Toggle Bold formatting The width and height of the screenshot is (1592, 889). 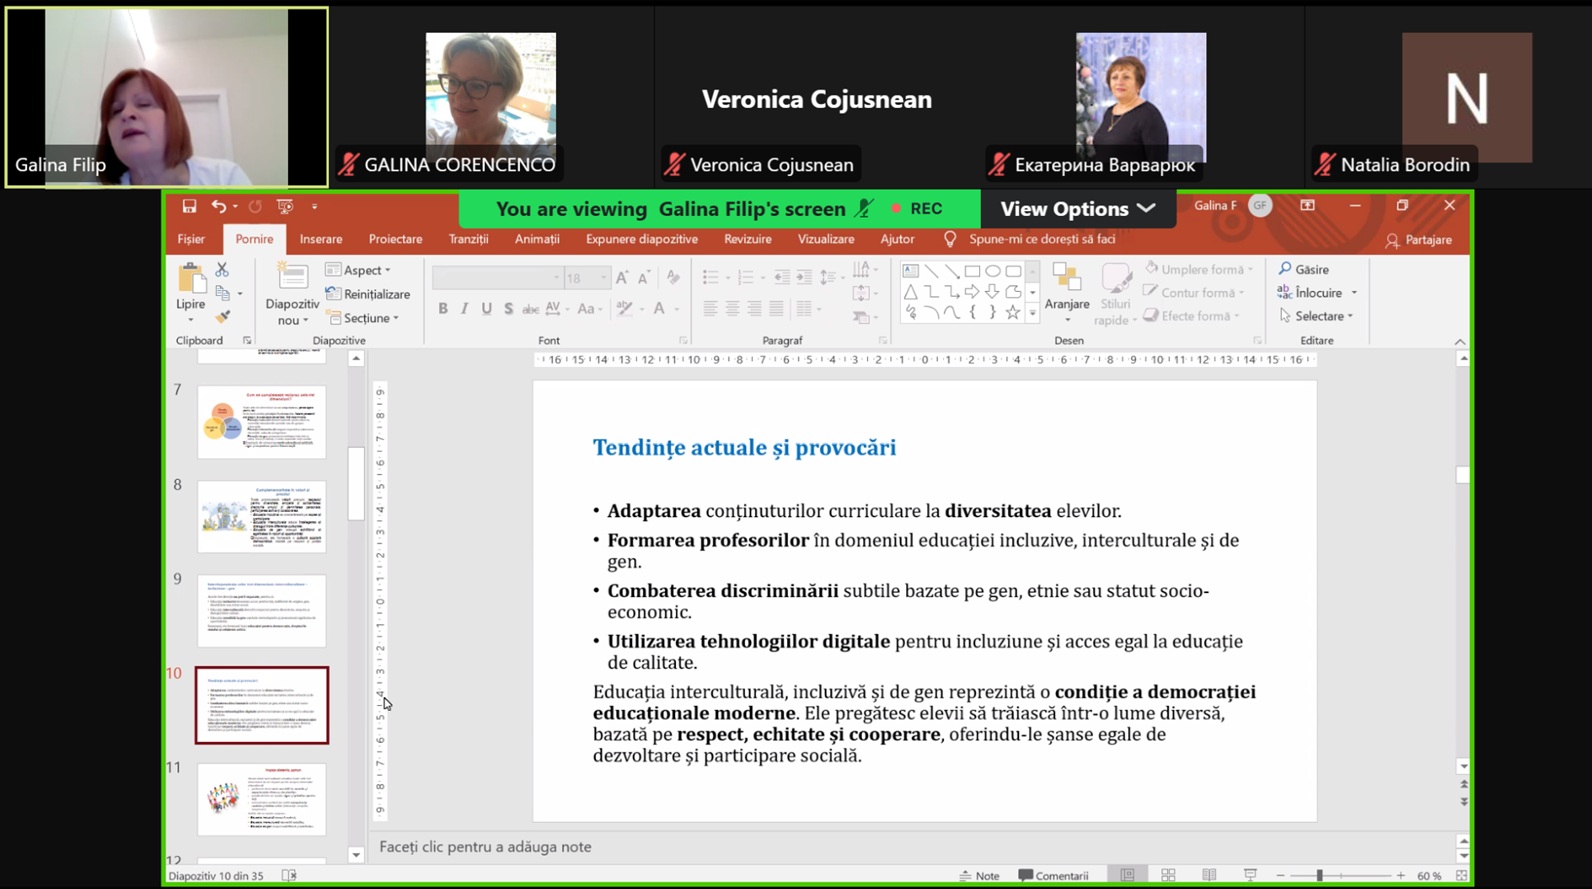click(x=443, y=309)
